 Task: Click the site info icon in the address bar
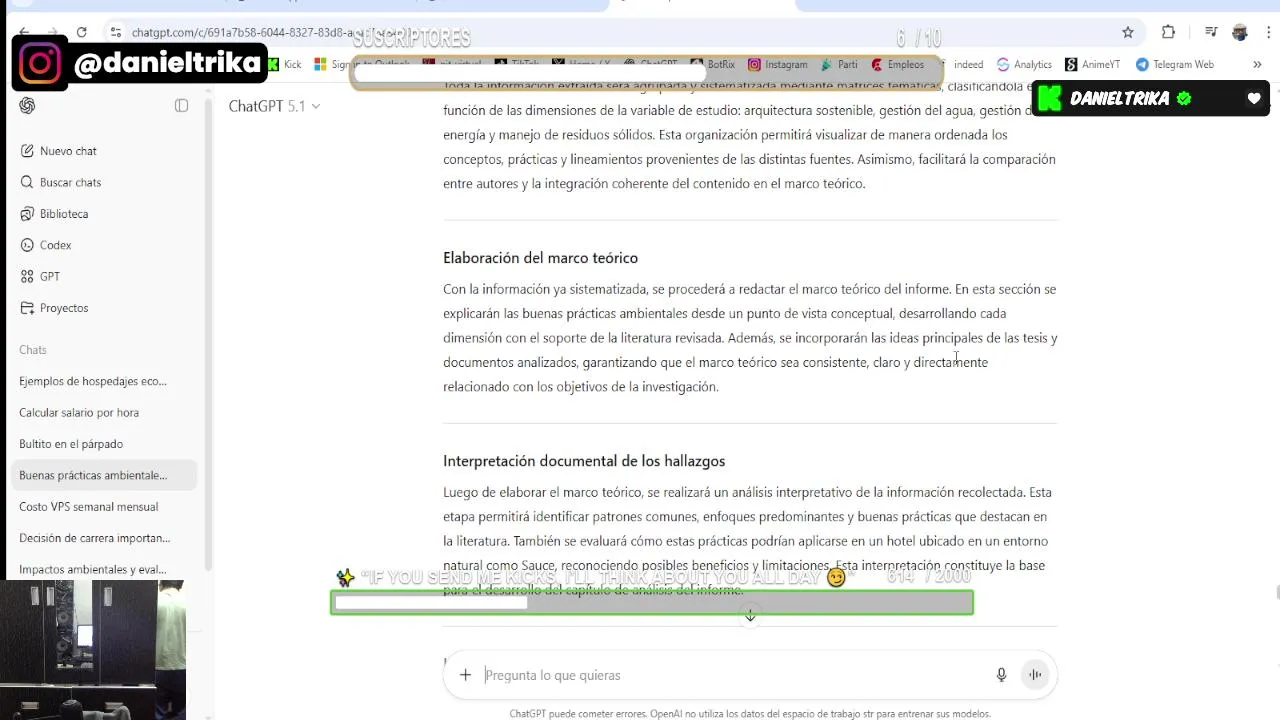click(116, 32)
